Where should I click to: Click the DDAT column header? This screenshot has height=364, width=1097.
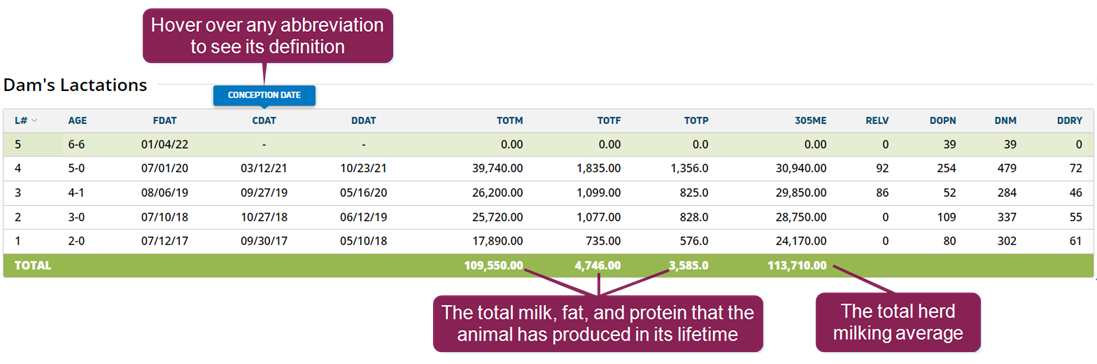(364, 120)
